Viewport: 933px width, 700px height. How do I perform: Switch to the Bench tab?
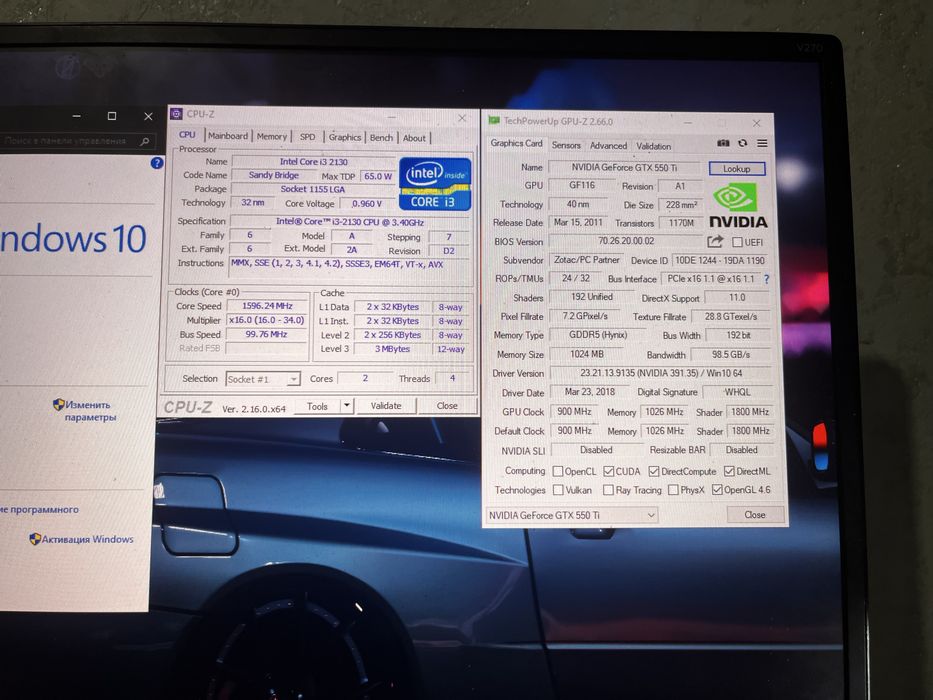pyautogui.click(x=381, y=138)
